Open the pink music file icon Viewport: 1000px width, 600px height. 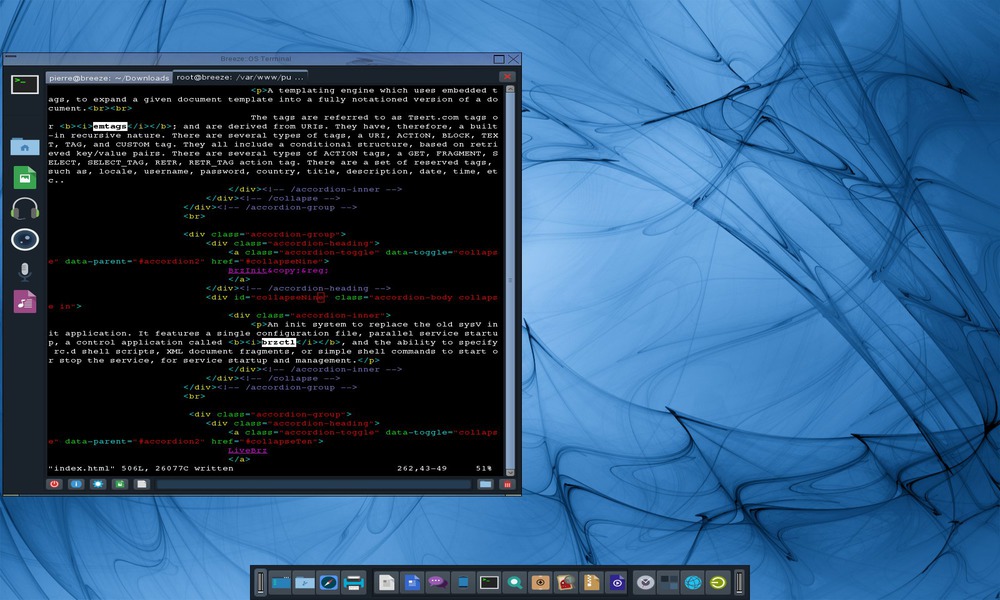pyautogui.click(x=24, y=302)
